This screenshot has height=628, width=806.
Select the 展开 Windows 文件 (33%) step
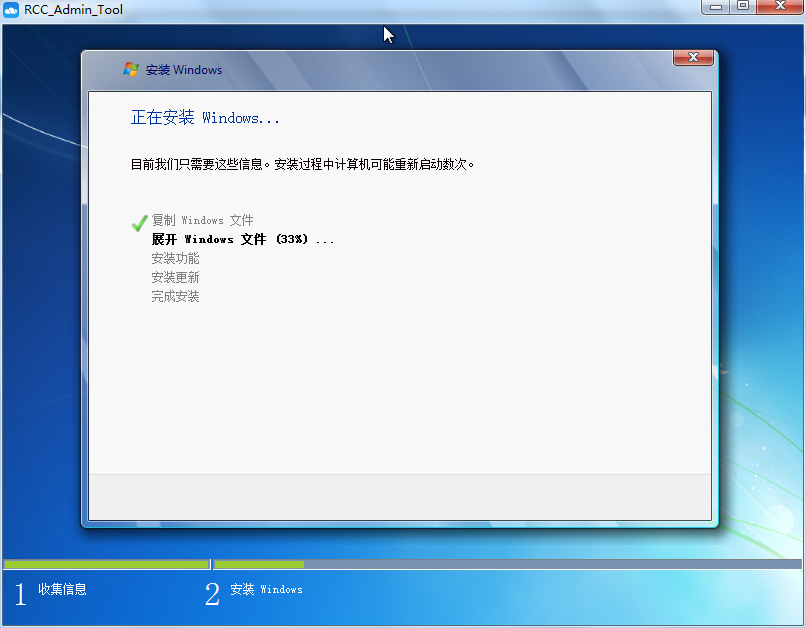tap(242, 239)
